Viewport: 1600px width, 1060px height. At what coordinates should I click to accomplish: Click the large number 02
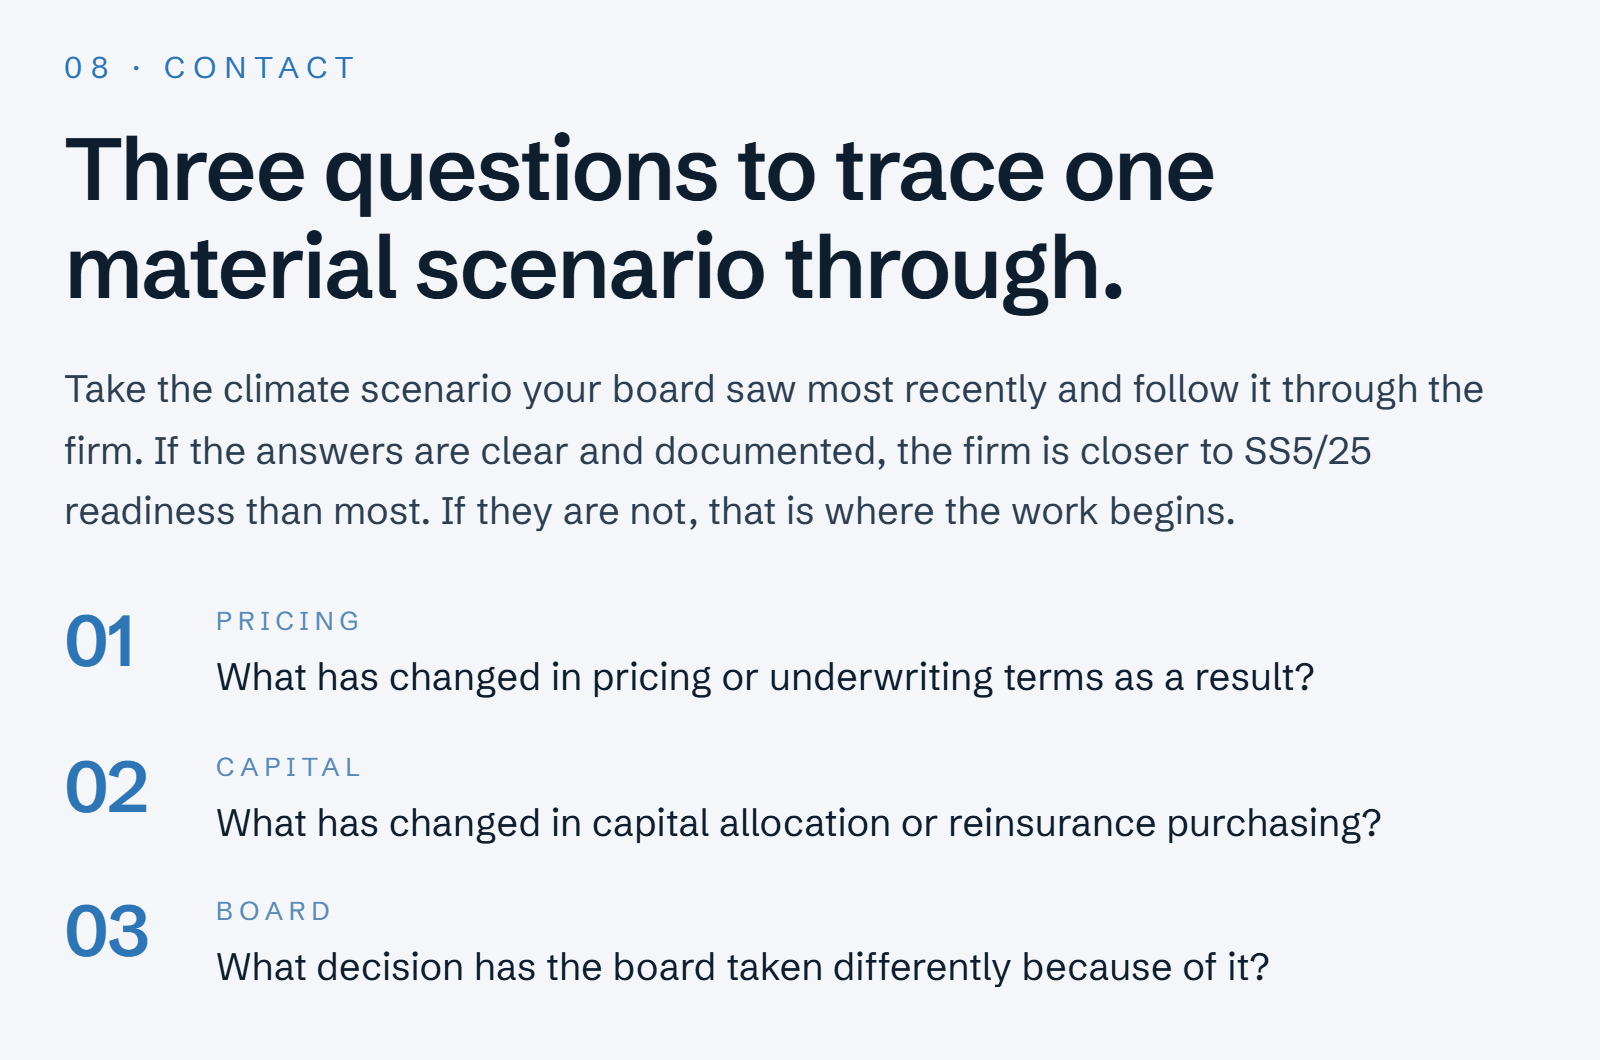[x=106, y=788]
